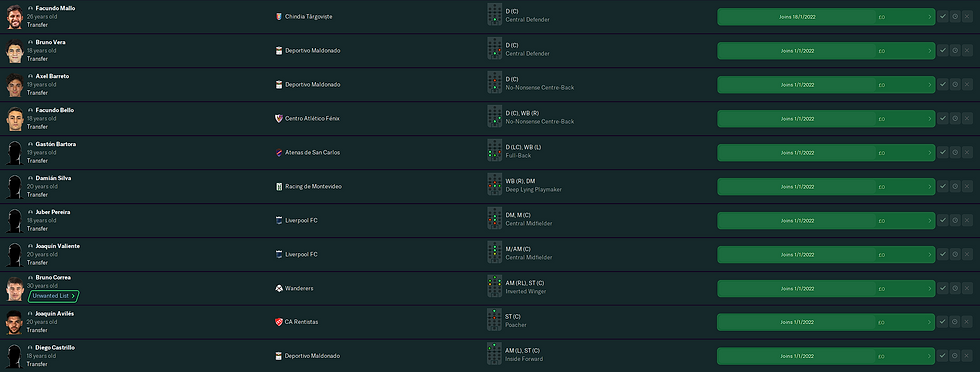The height and width of the screenshot is (372, 980).
Task: Expand the chevron on Facundo Bello's Joins 1/1/2022 bar
Action: coord(929,119)
